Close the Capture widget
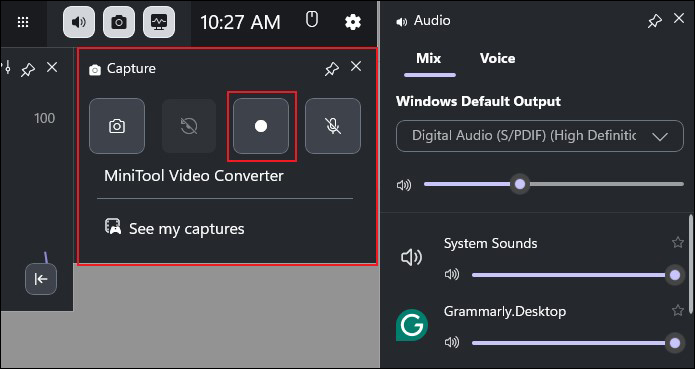This screenshot has width=695, height=369. point(356,66)
